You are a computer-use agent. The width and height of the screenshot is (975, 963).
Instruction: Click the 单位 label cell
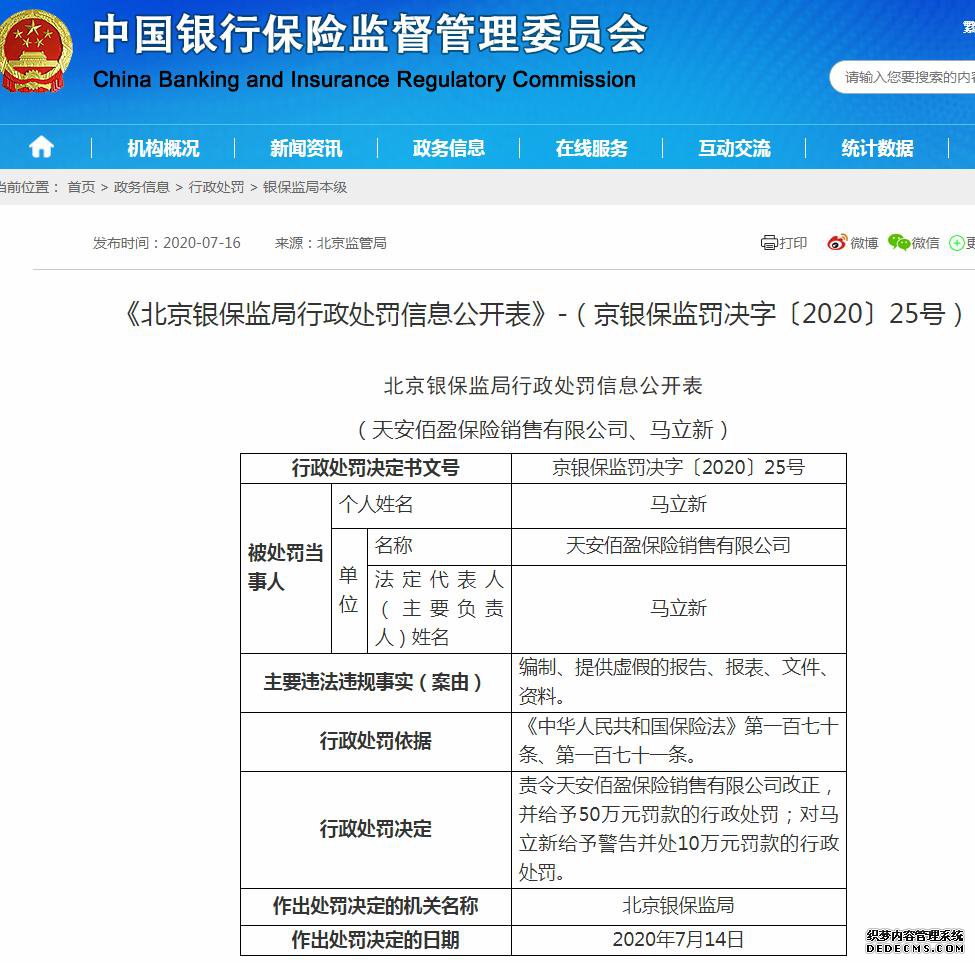[x=349, y=591]
